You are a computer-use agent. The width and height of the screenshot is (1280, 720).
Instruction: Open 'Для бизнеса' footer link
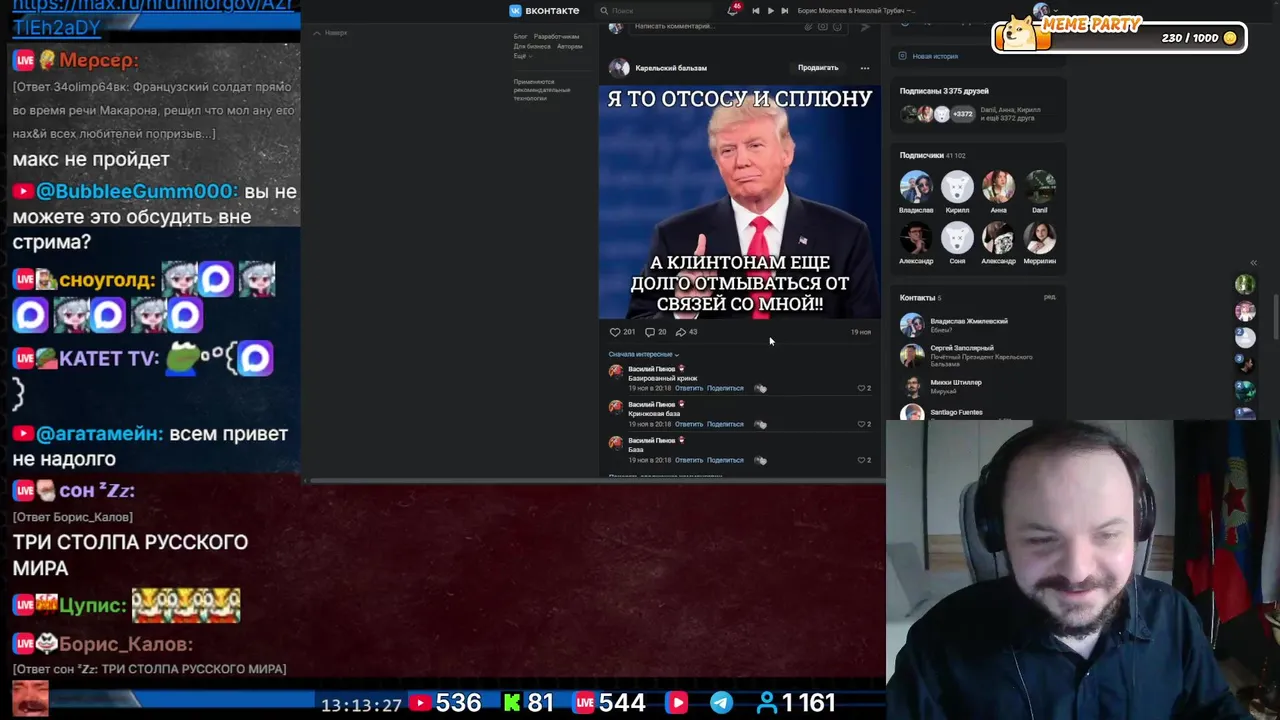(x=532, y=46)
